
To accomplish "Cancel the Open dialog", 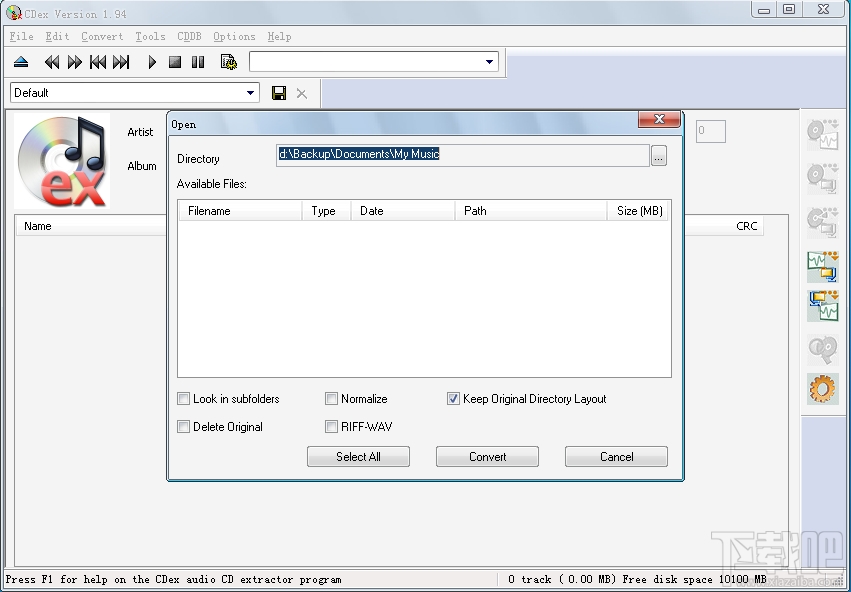I will (x=616, y=456).
